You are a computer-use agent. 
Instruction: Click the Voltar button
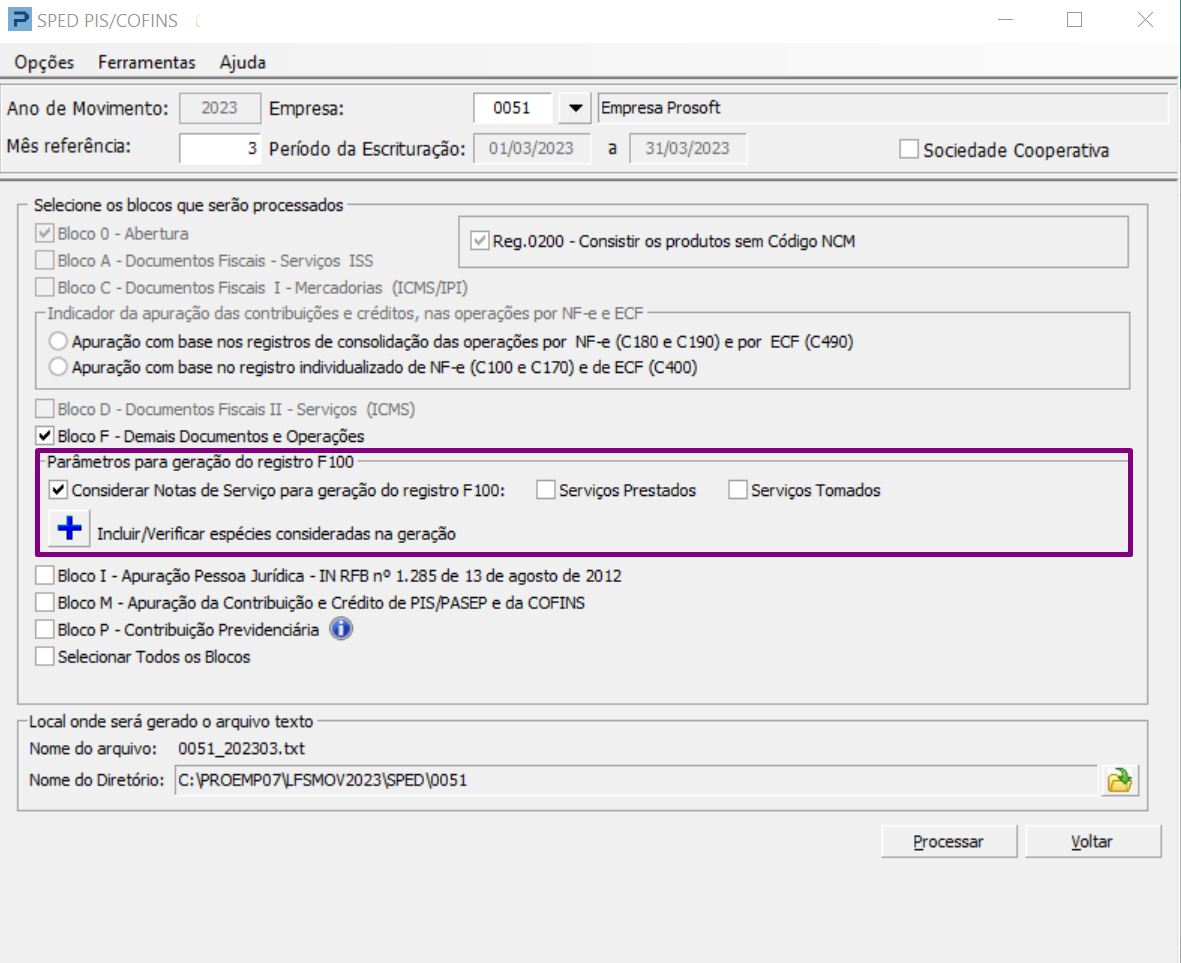(1093, 841)
